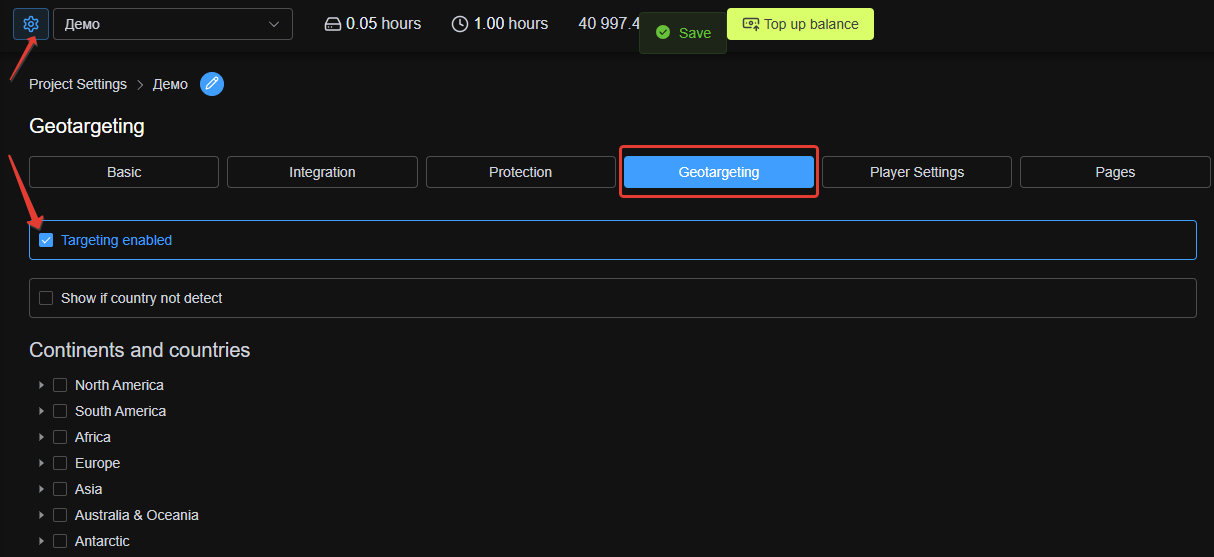Click the storage disk icon beside 0.05 hours
This screenshot has height=557, width=1214.
coord(333,24)
